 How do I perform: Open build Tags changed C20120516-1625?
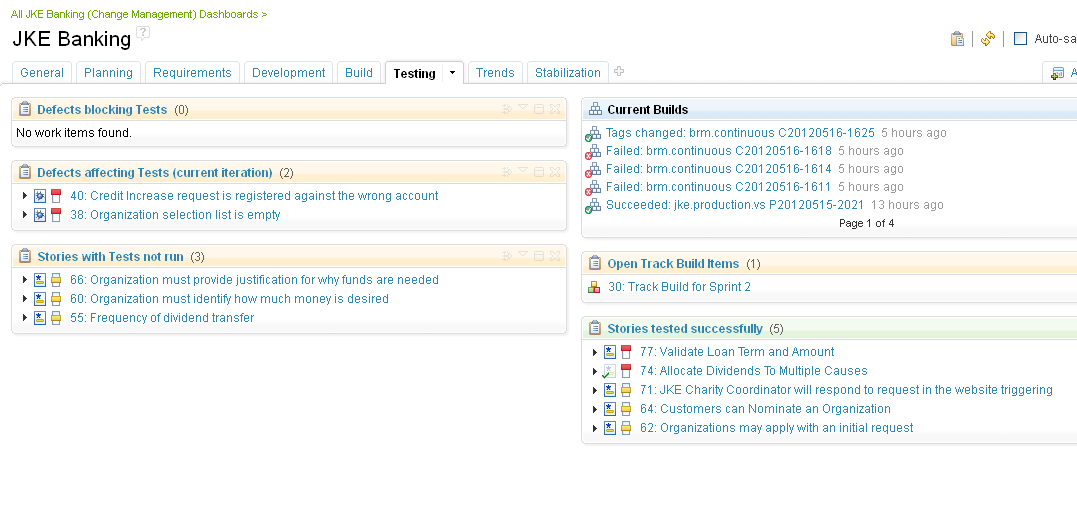coord(740,133)
